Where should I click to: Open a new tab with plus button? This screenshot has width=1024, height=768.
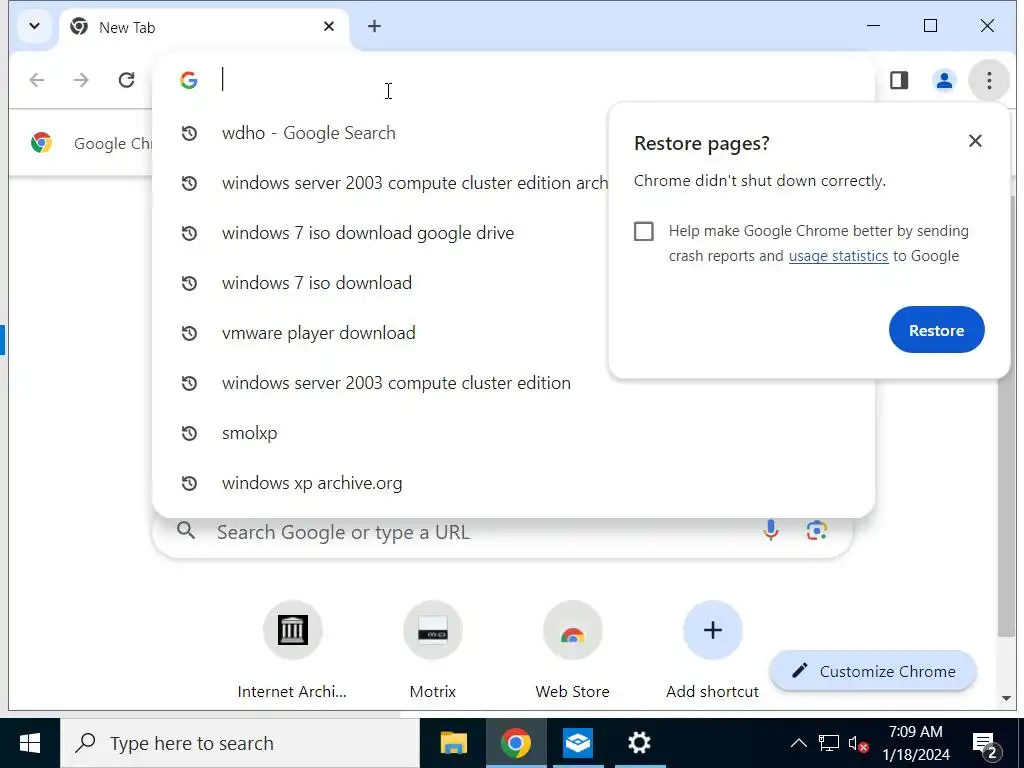point(374,26)
